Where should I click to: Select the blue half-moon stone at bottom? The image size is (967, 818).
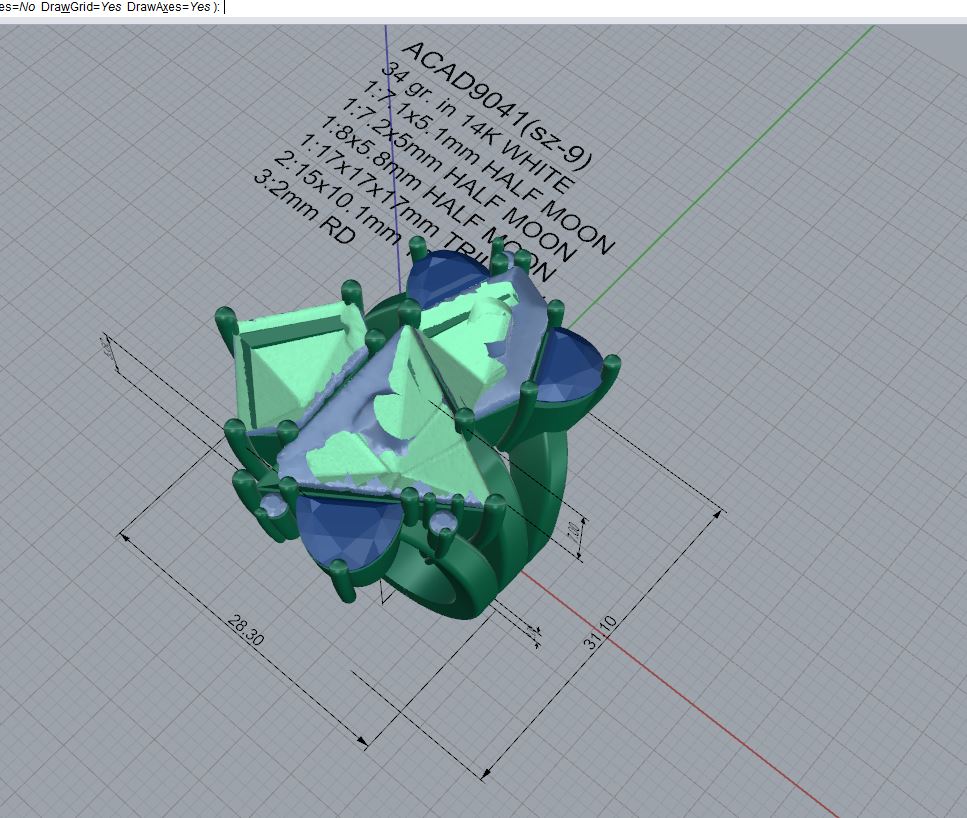345,527
